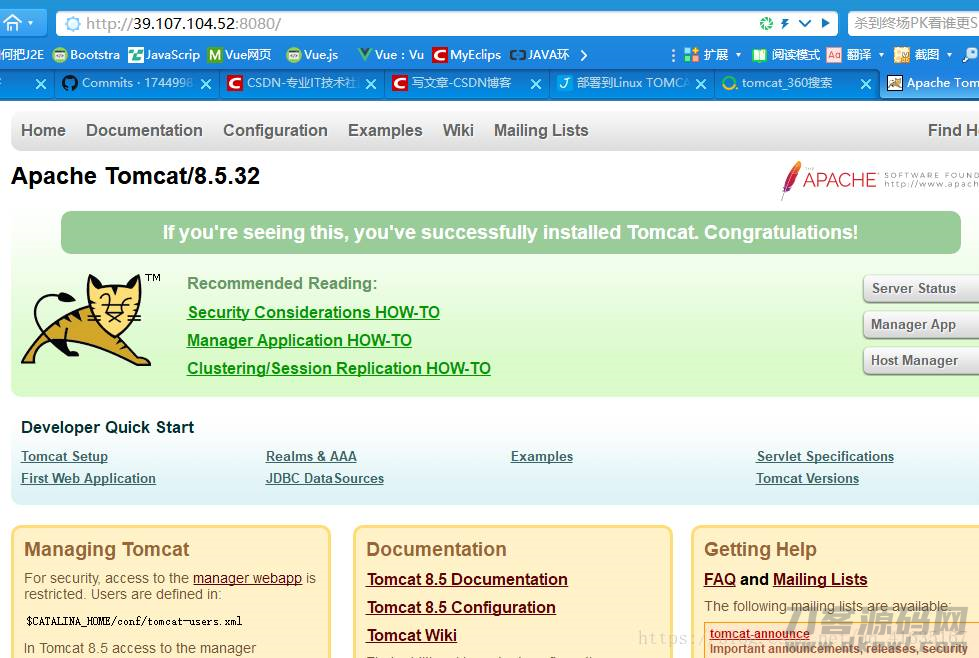Viewport: 979px width, 658px height.
Task: Open the 翻译 dropdown arrow
Action: click(881, 55)
